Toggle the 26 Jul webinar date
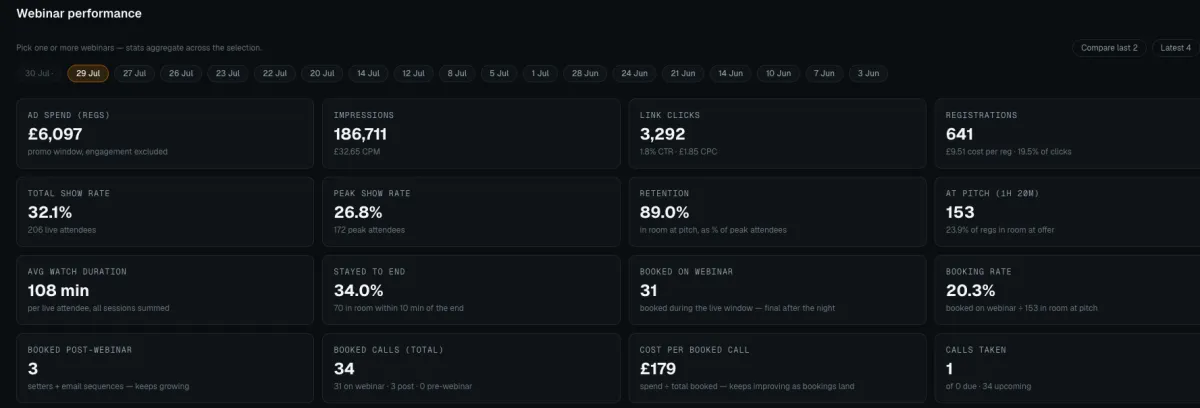This screenshot has width=1200, height=408. coord(181,73)
